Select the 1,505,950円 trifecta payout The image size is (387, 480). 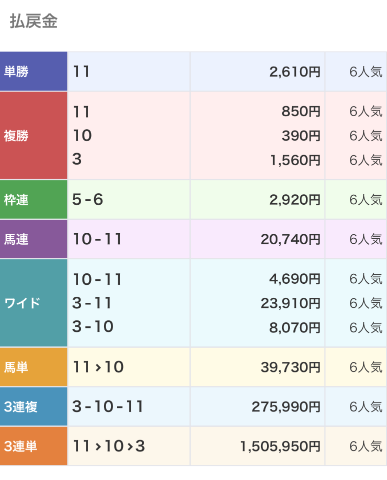[x=280, y=446]
